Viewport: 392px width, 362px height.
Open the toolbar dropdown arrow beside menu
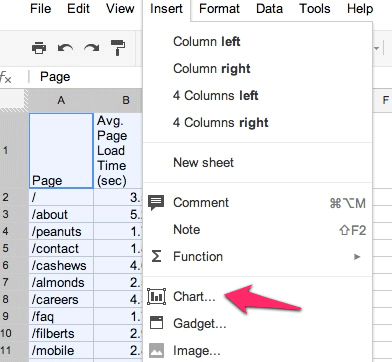click(377, 49)
